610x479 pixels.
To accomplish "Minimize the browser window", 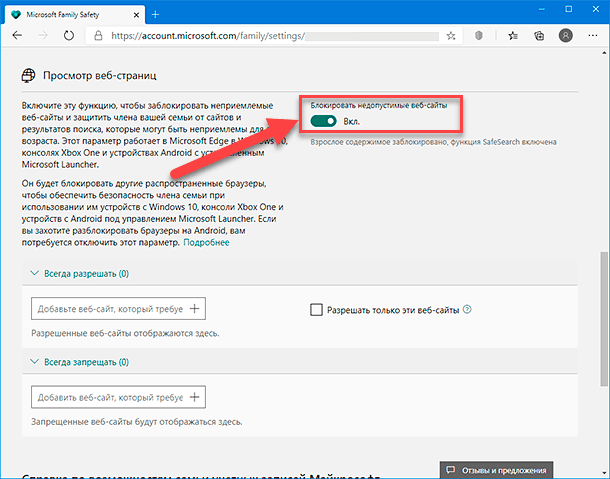I will coord(541,9).
